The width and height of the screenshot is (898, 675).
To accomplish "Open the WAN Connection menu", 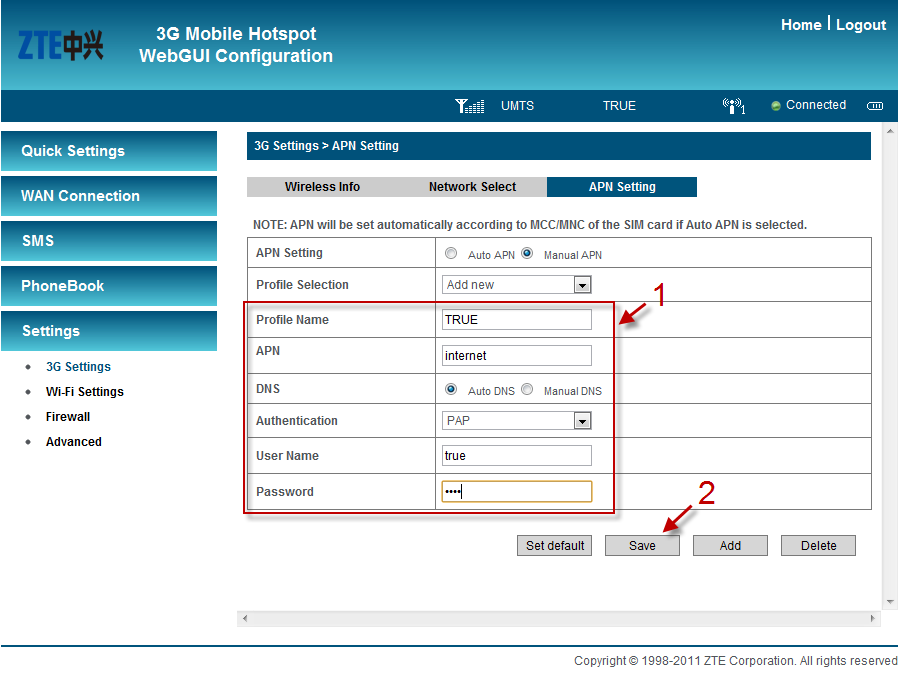I will pyautogui.click(x=109, y=196).
